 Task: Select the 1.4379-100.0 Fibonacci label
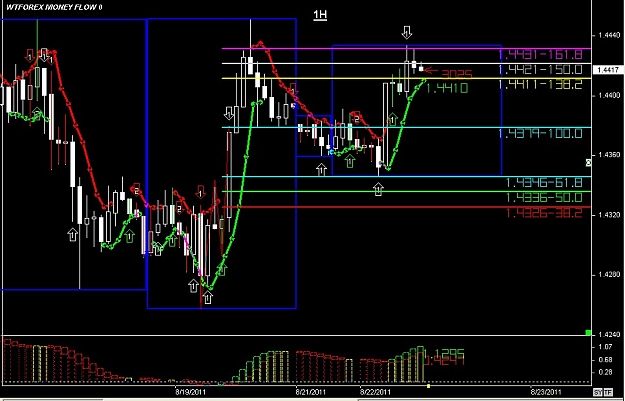coord(540,134)
